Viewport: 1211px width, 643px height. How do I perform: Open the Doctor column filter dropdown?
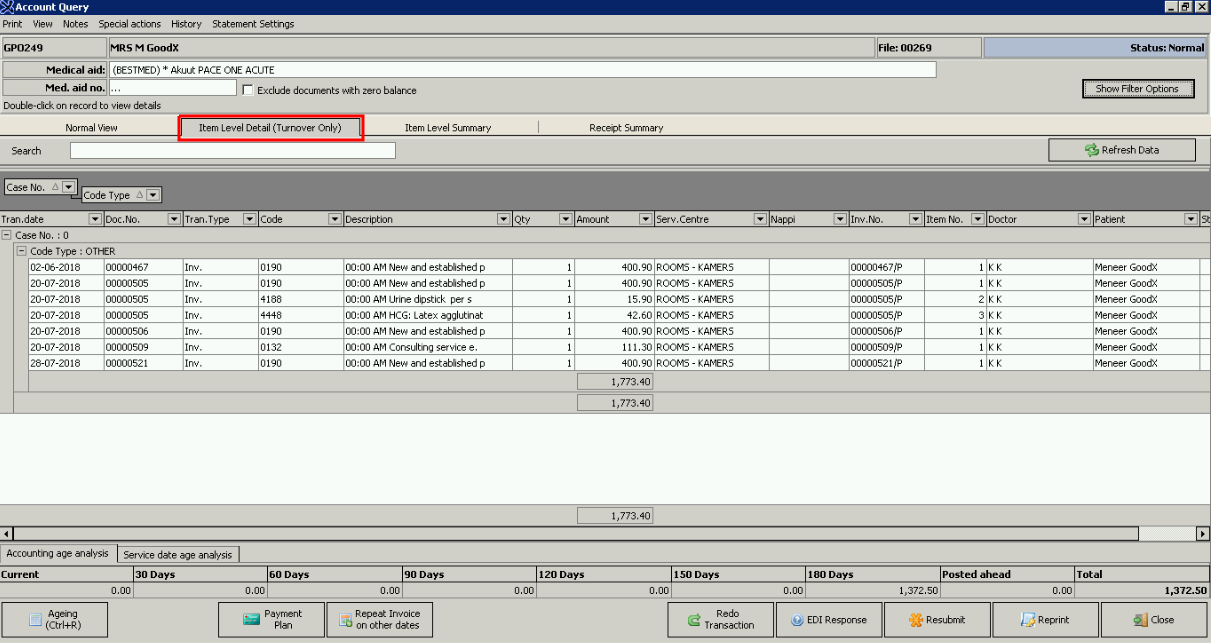1084,219
